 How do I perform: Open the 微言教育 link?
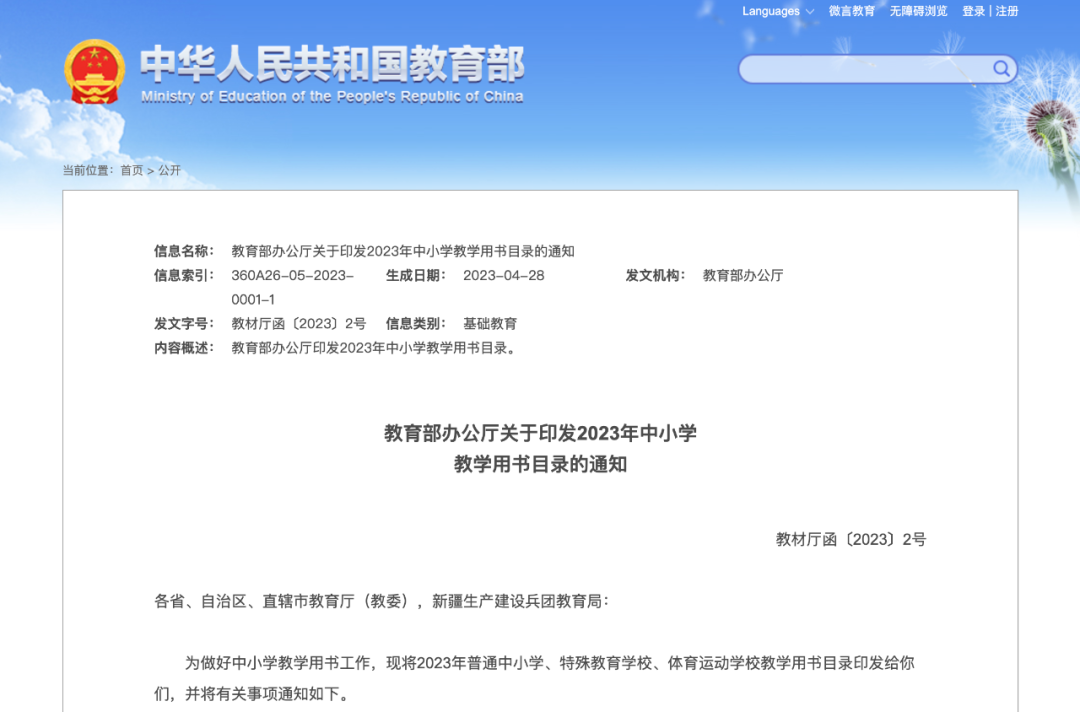(x=851, y=11)
